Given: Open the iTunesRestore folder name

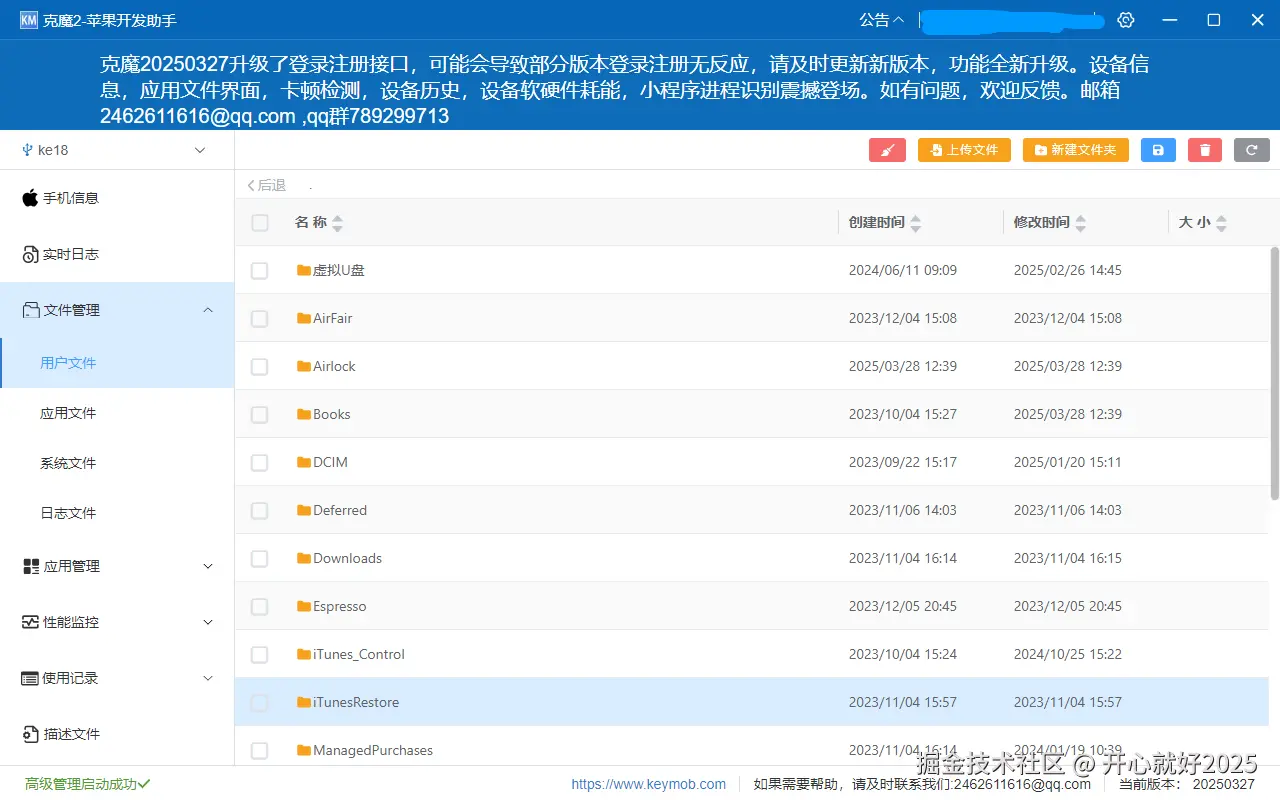Looking at the screenshot, I should [356, 702].
